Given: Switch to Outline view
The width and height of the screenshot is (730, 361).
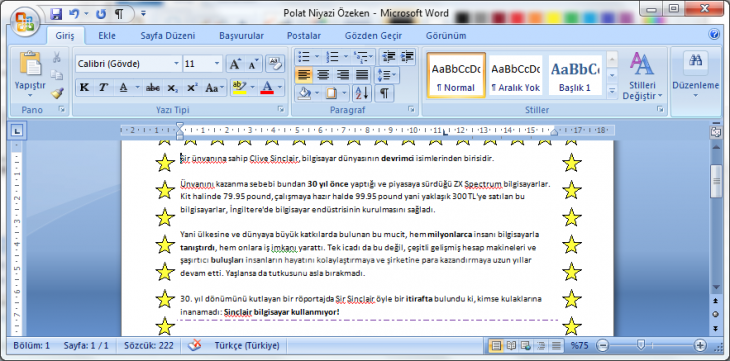Looking at the screenshot, I should point(541,346).
